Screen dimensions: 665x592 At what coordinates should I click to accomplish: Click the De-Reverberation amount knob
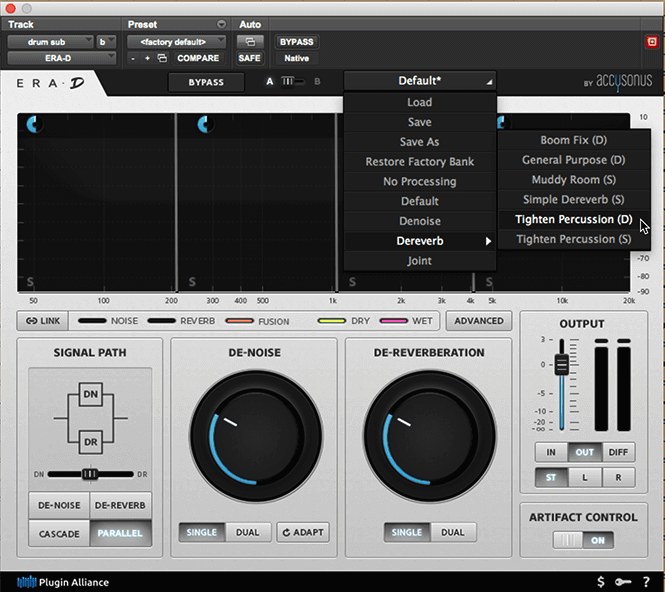pos(429,436)
